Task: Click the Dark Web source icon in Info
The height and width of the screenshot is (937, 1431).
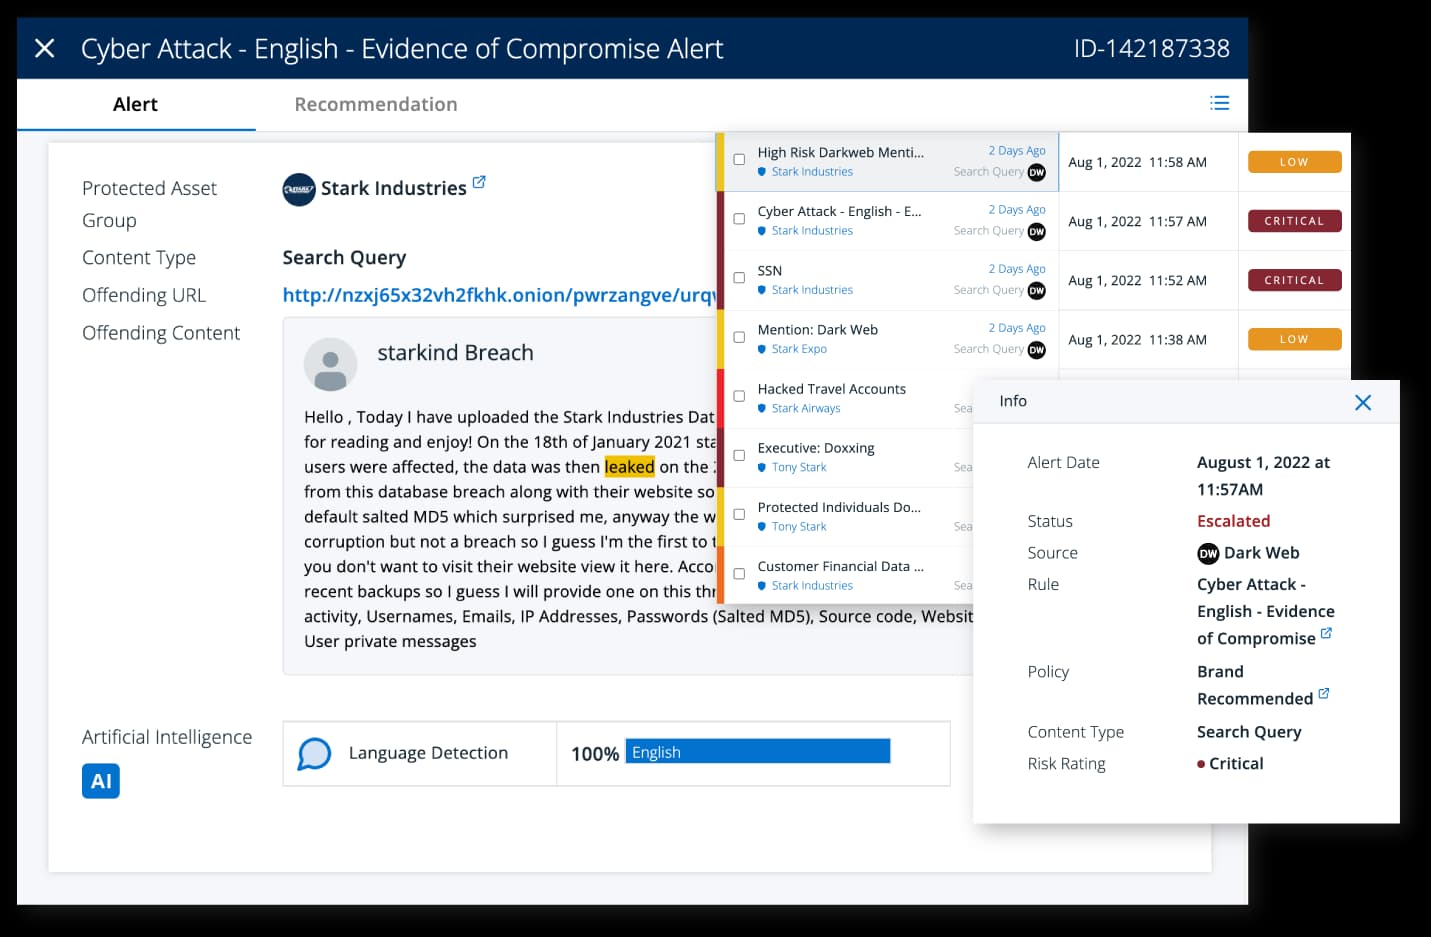Action: (x=1208, y=553)
